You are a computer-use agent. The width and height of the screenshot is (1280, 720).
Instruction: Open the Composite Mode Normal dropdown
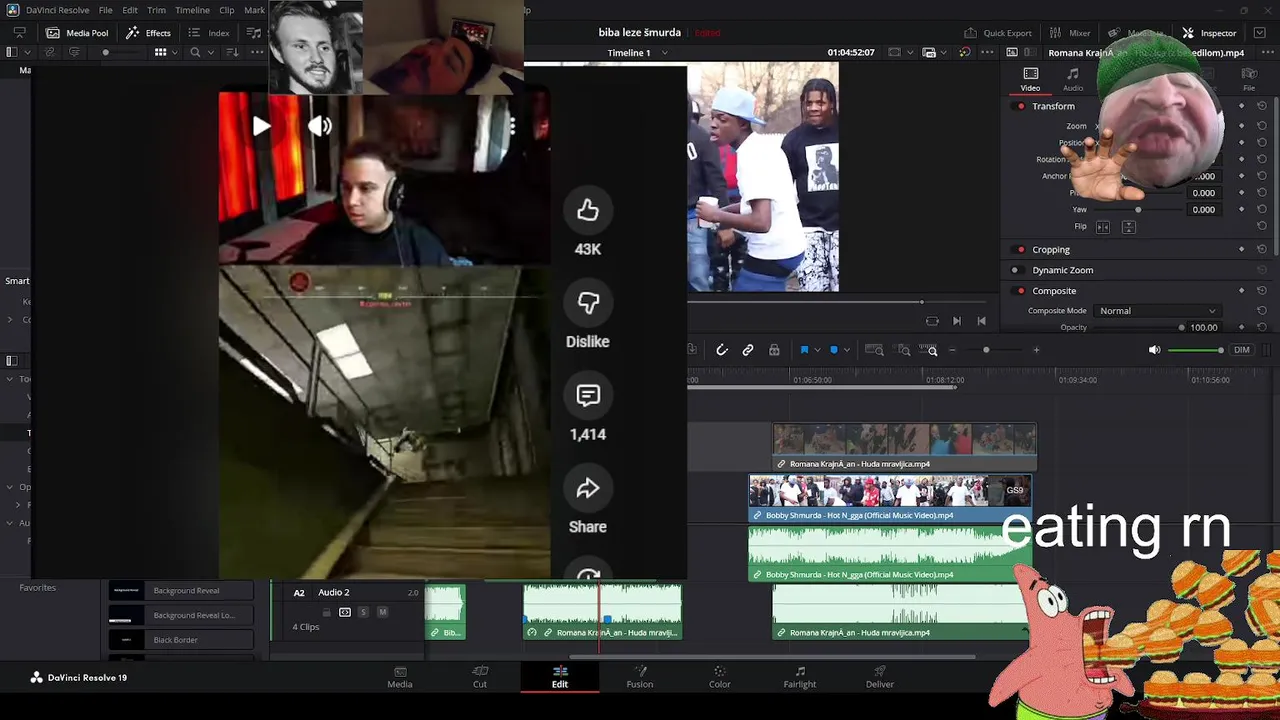1158,311
